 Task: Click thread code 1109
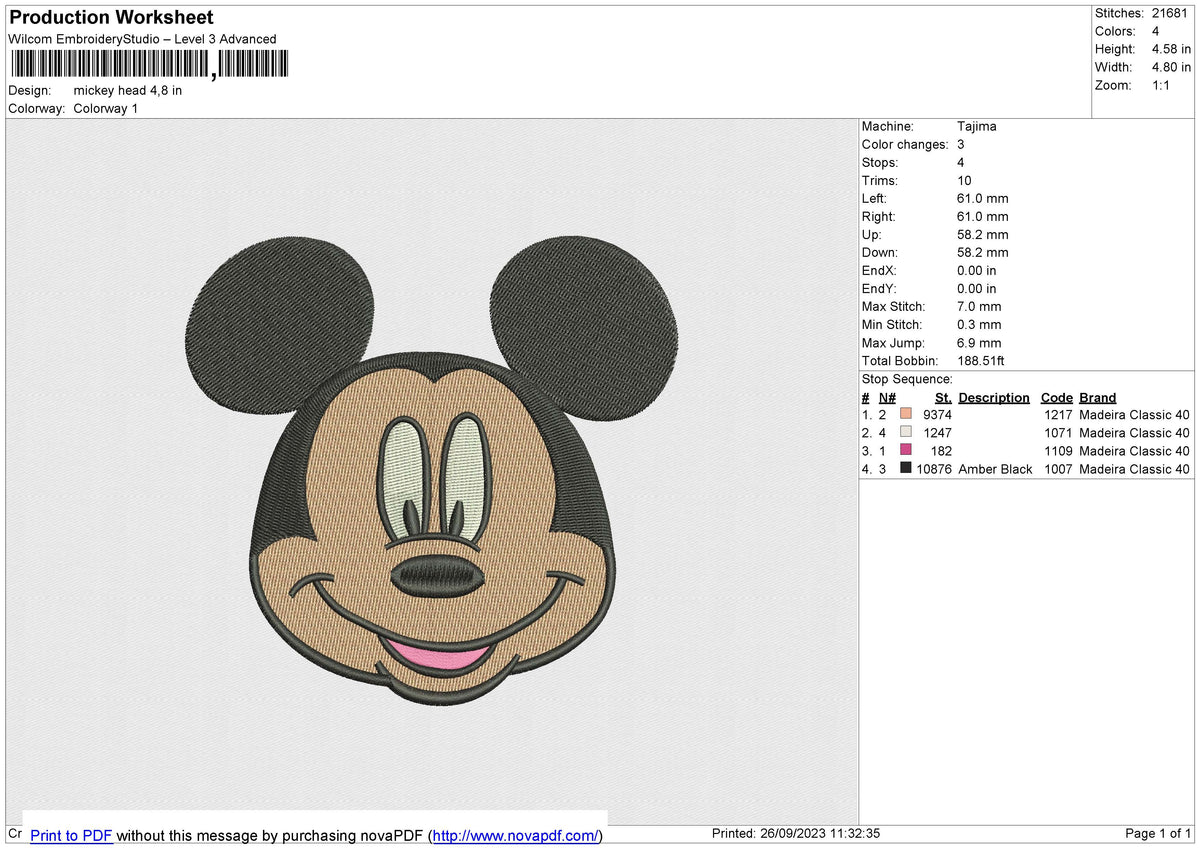click(1058, 450)
